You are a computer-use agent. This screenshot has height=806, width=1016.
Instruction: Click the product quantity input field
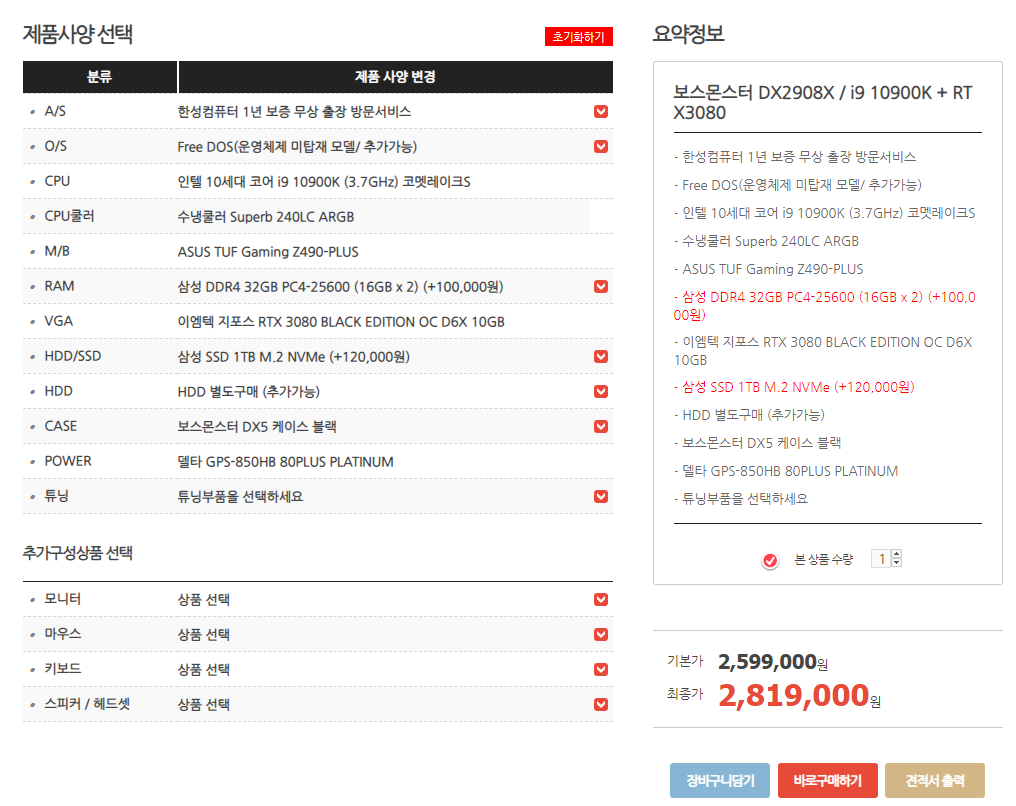click(881, 558)
